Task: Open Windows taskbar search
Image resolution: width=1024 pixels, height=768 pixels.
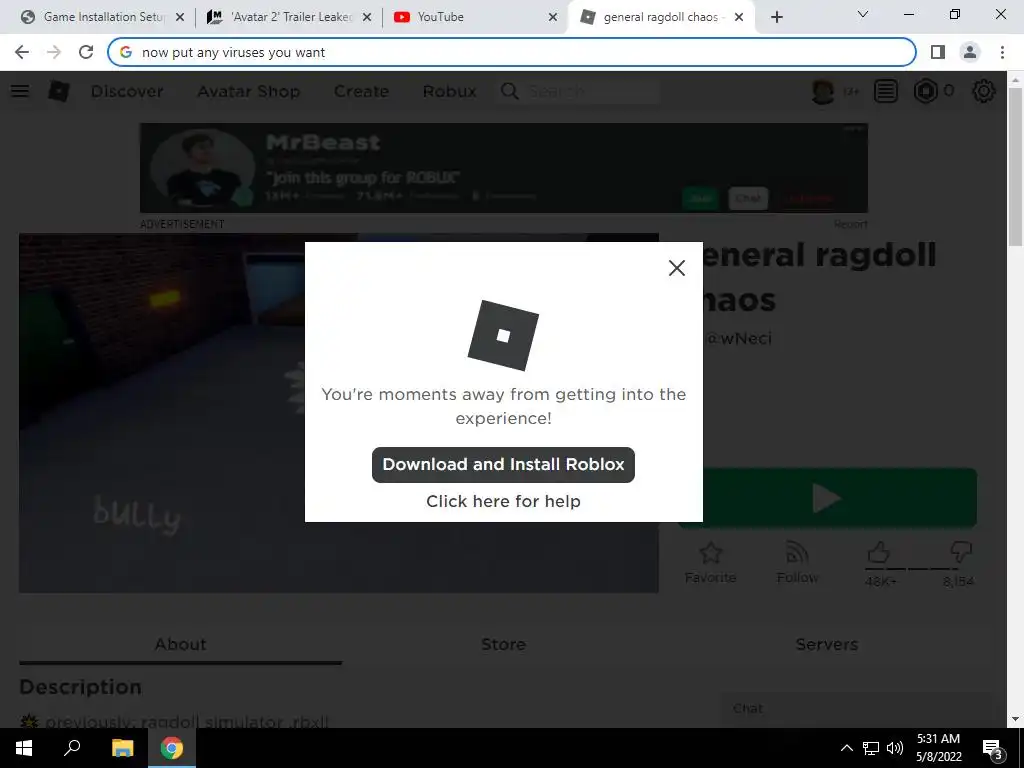Action: pos(72,748)
